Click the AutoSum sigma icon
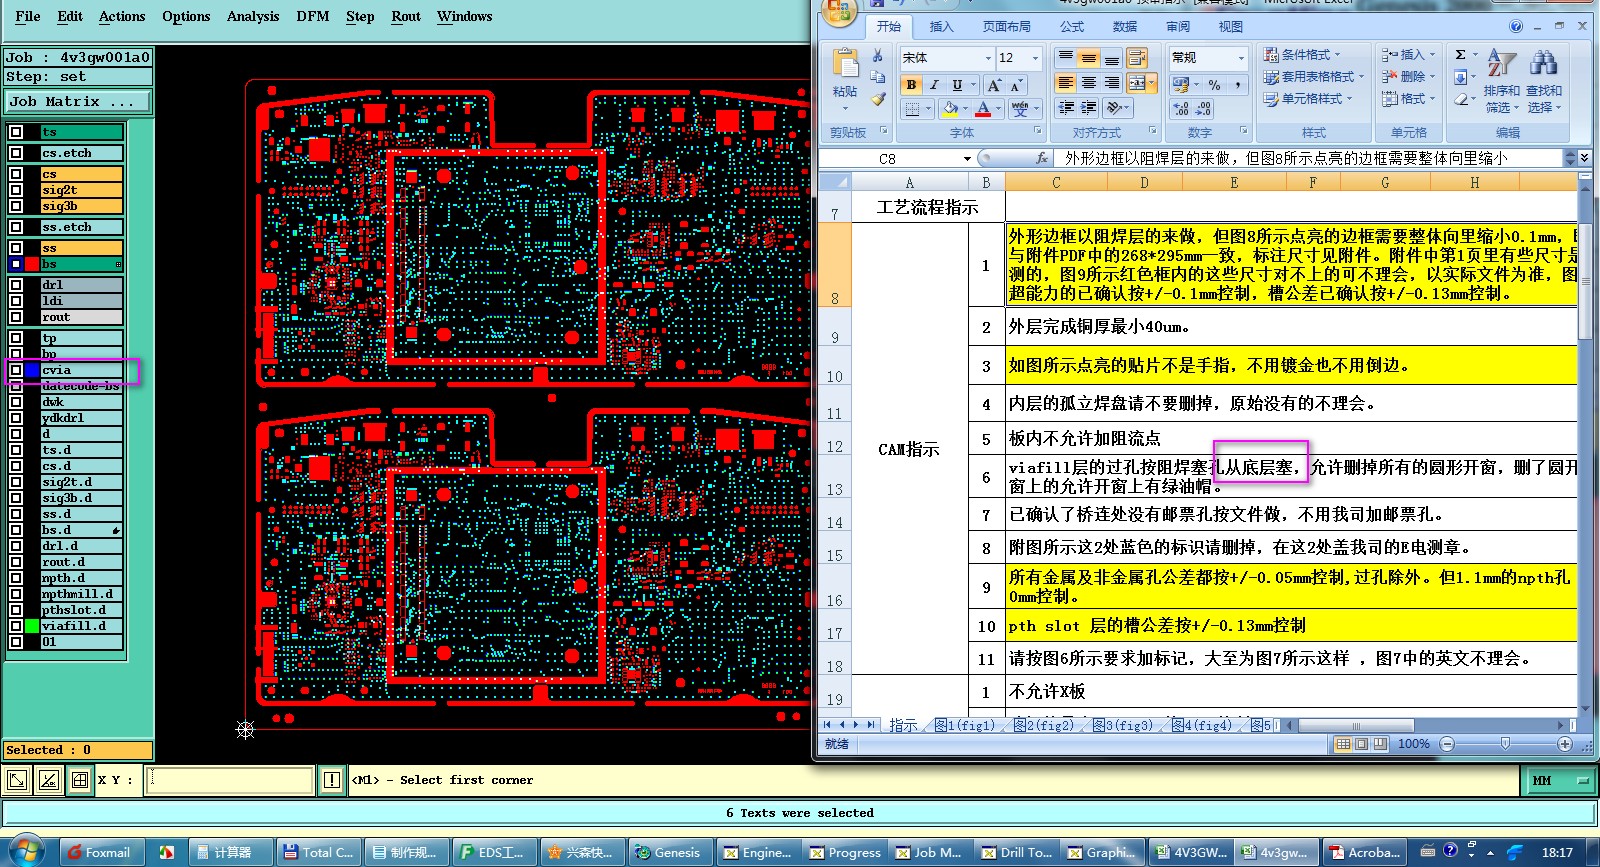This screenshot has height=867, width=1600. point(1460,55)
